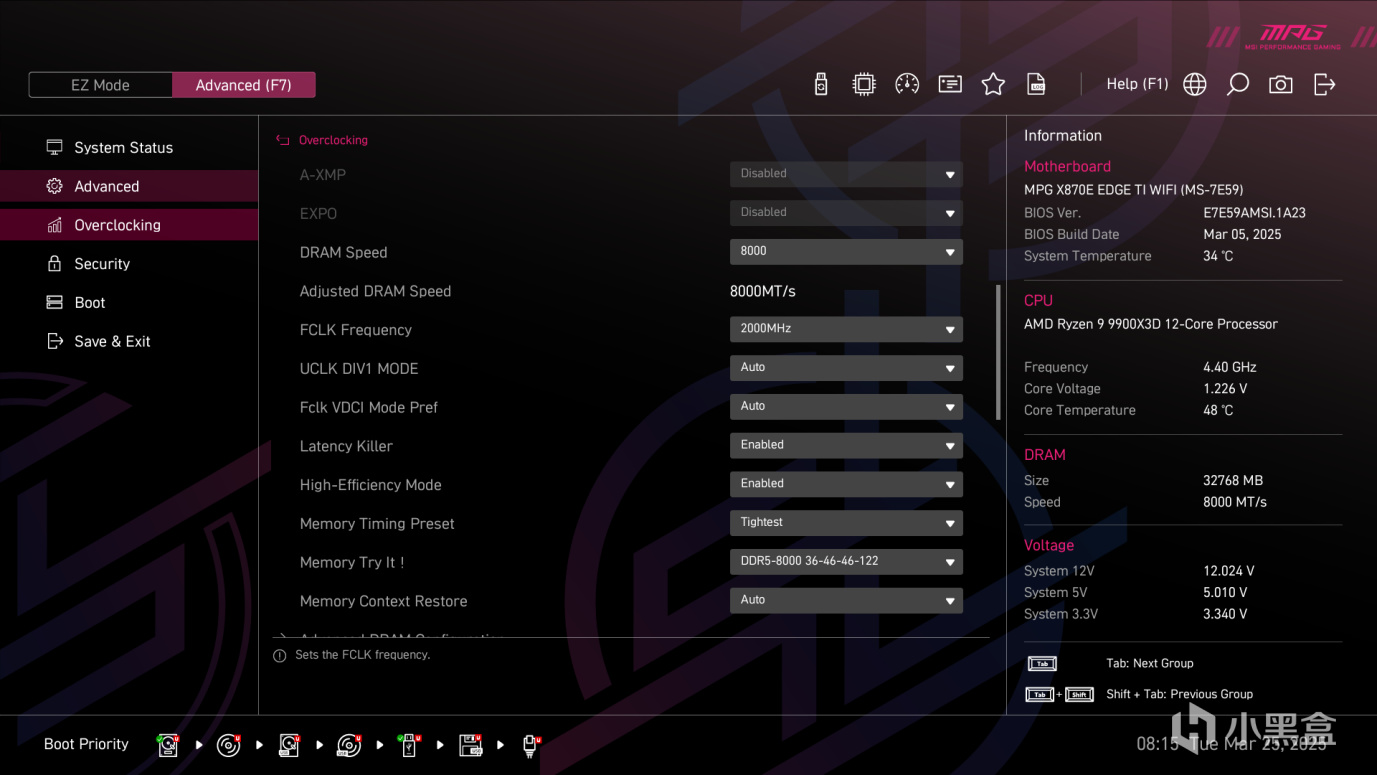Open the Memory Timing Preset dropdown
This screenshot has height=775, width=1377.
coord(846,523)
